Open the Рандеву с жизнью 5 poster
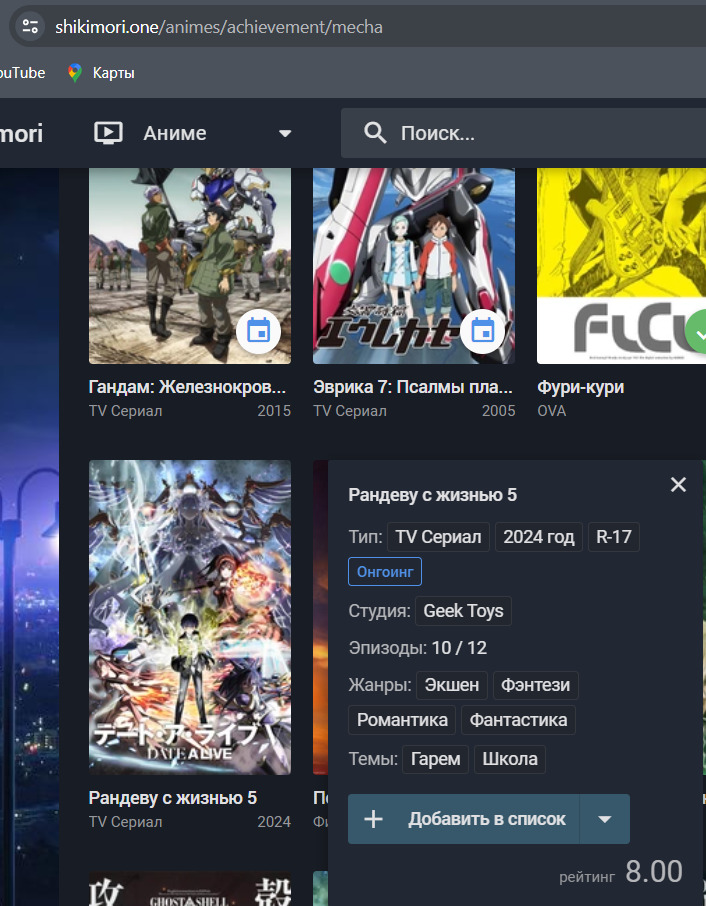Screen dimensions: 706x906 tap(190, 617)
